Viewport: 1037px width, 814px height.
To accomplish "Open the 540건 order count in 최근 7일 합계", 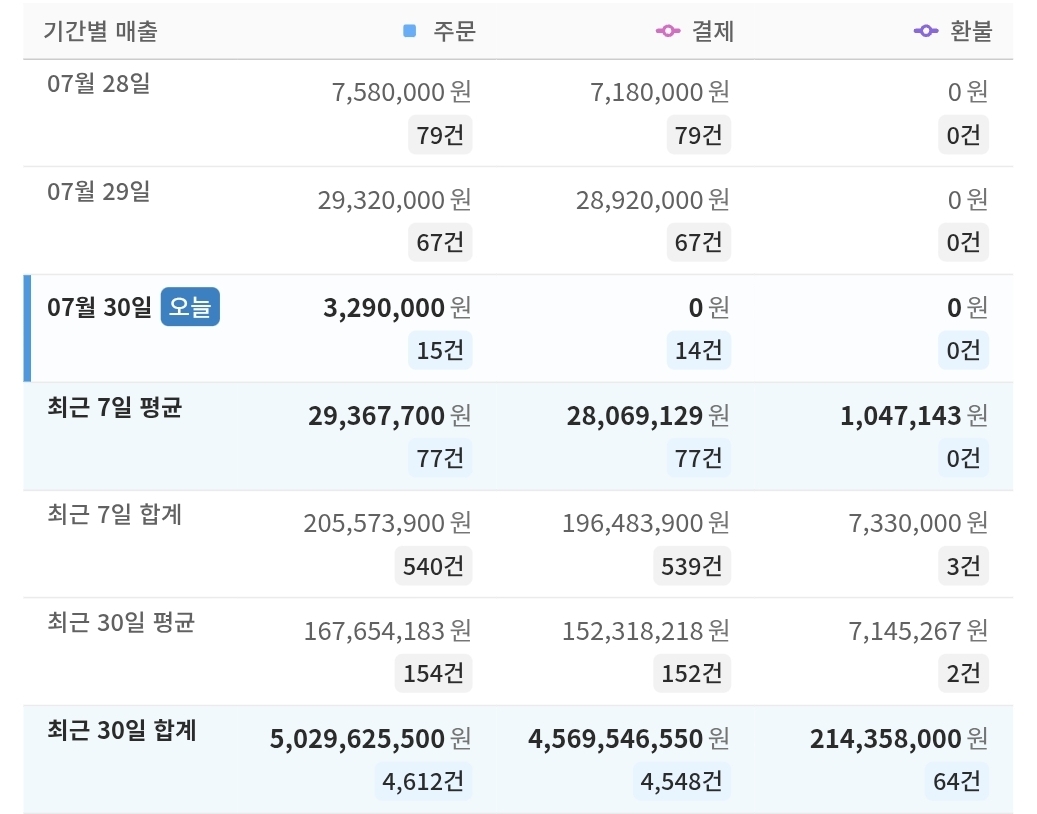I will 433,566.
